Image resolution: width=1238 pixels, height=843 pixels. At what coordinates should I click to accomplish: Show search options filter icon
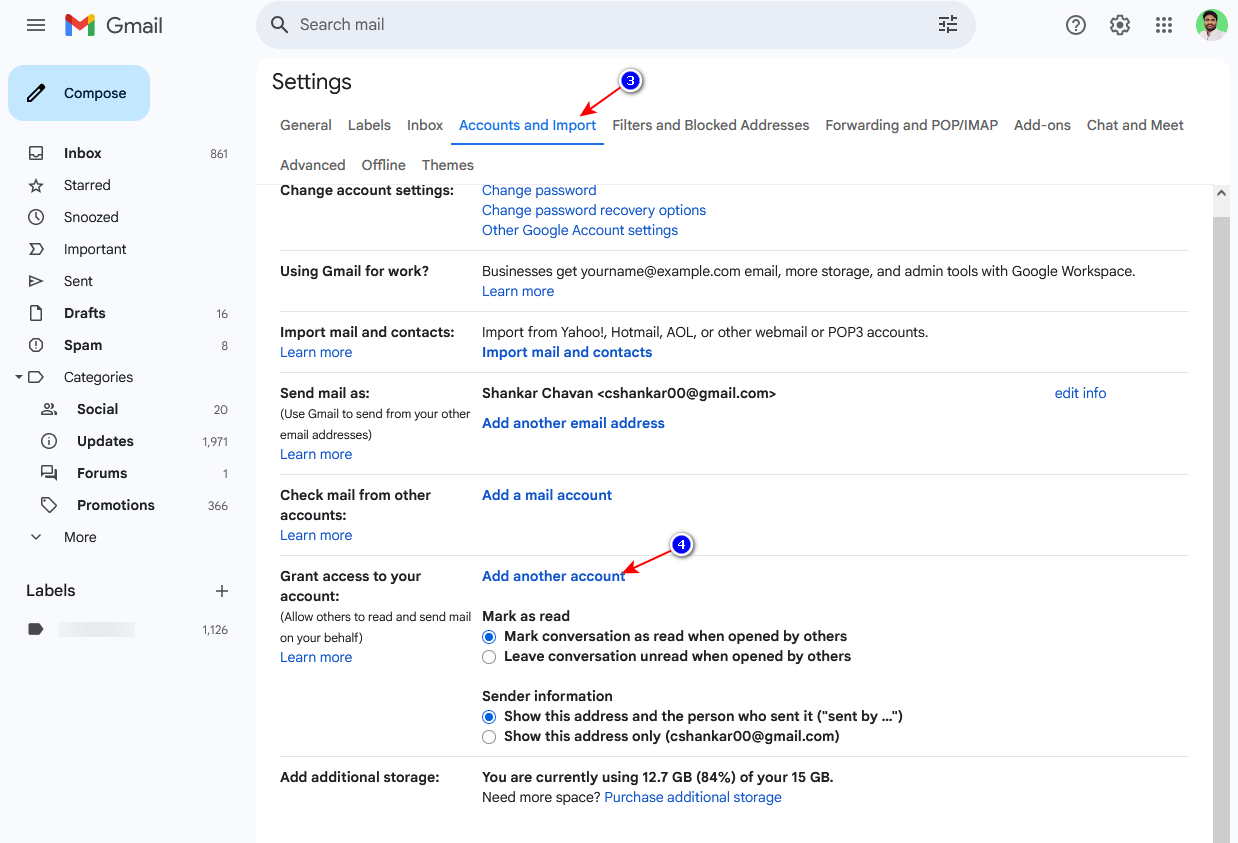(948, 25)
